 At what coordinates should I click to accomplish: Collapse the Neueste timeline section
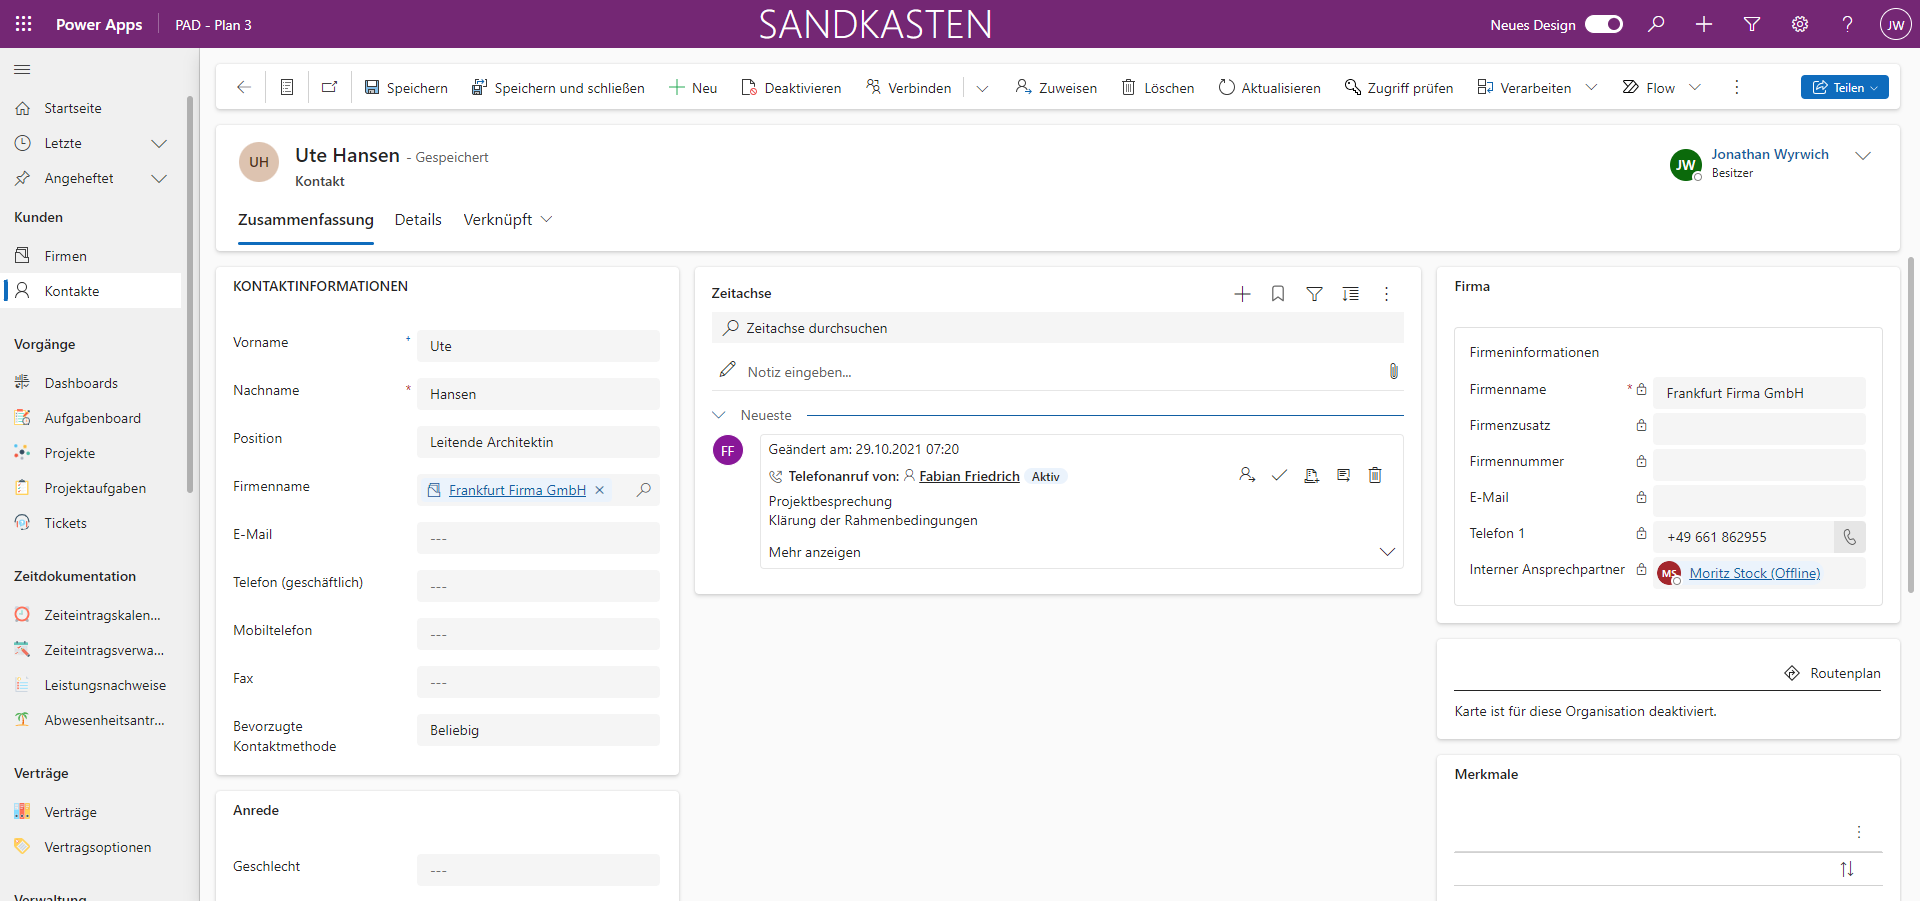coord(719,415)
